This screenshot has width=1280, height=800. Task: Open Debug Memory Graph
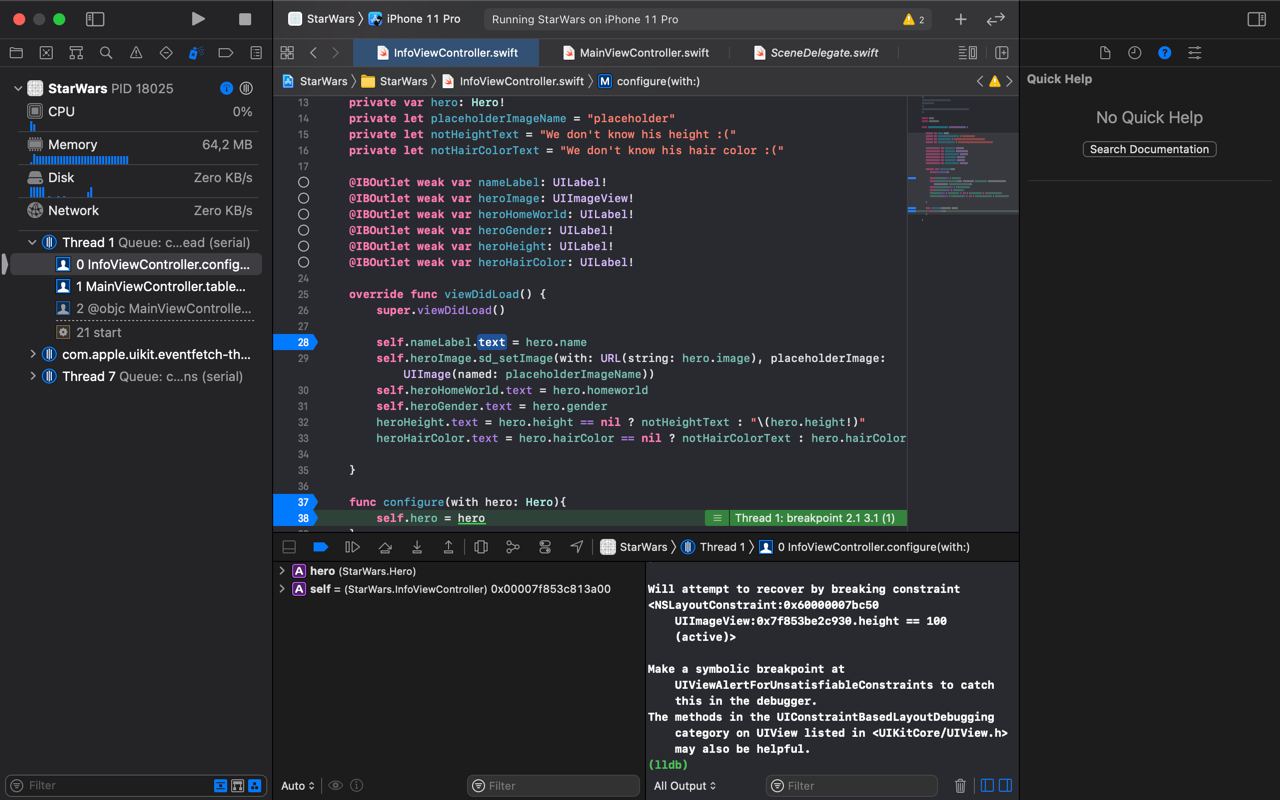point(513,547)
